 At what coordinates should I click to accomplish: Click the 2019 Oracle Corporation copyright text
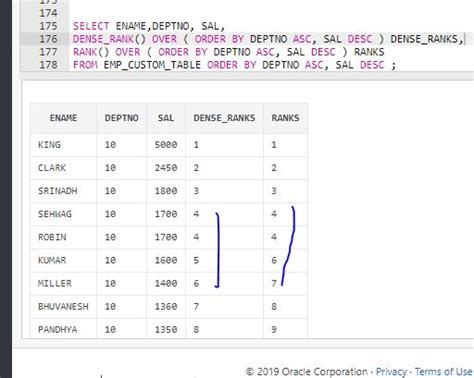pos(306,372)
